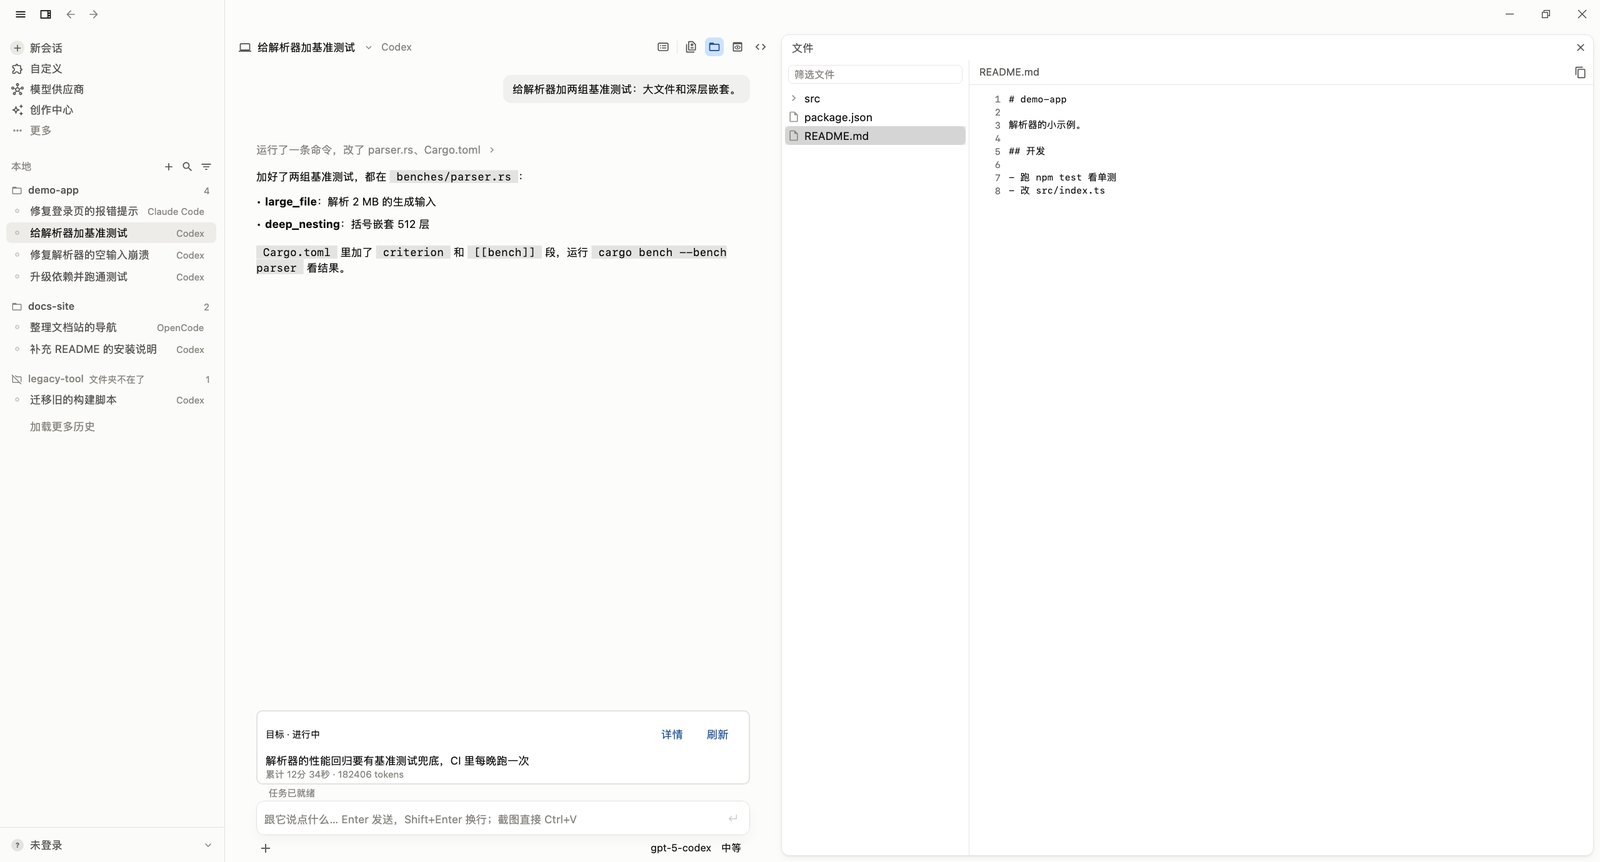Open session 升级依赖并跑通测试
This screenshot has width=1600, height=862.
click(x=111, y=277)
